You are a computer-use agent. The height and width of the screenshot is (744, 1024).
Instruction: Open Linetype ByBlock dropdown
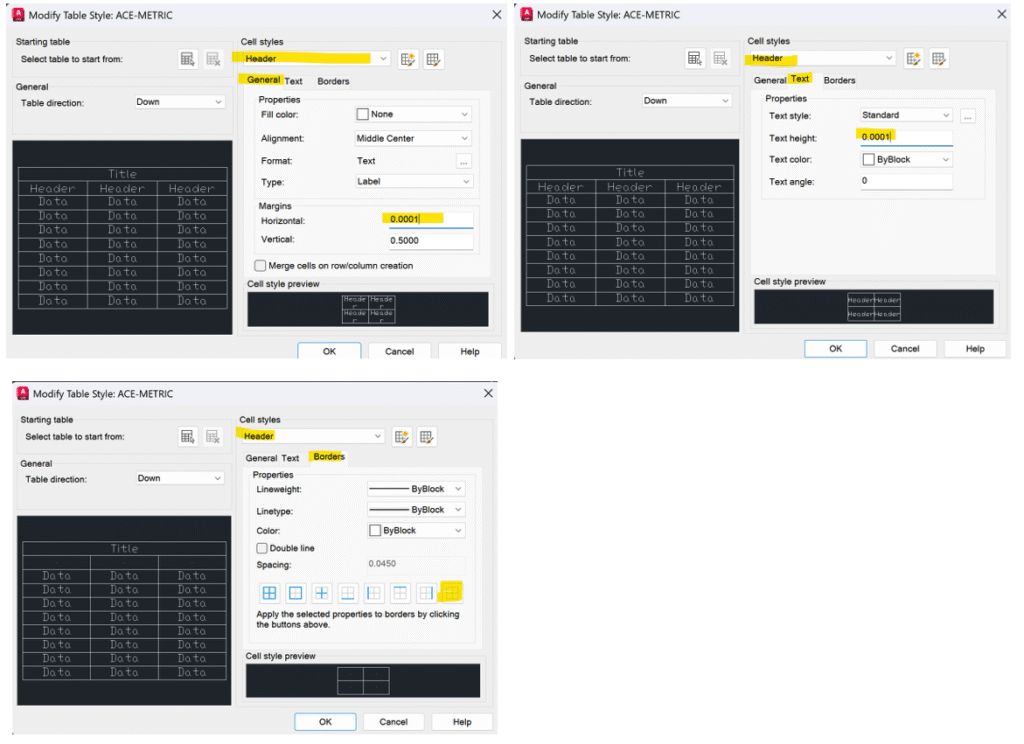tap(416, 510)
